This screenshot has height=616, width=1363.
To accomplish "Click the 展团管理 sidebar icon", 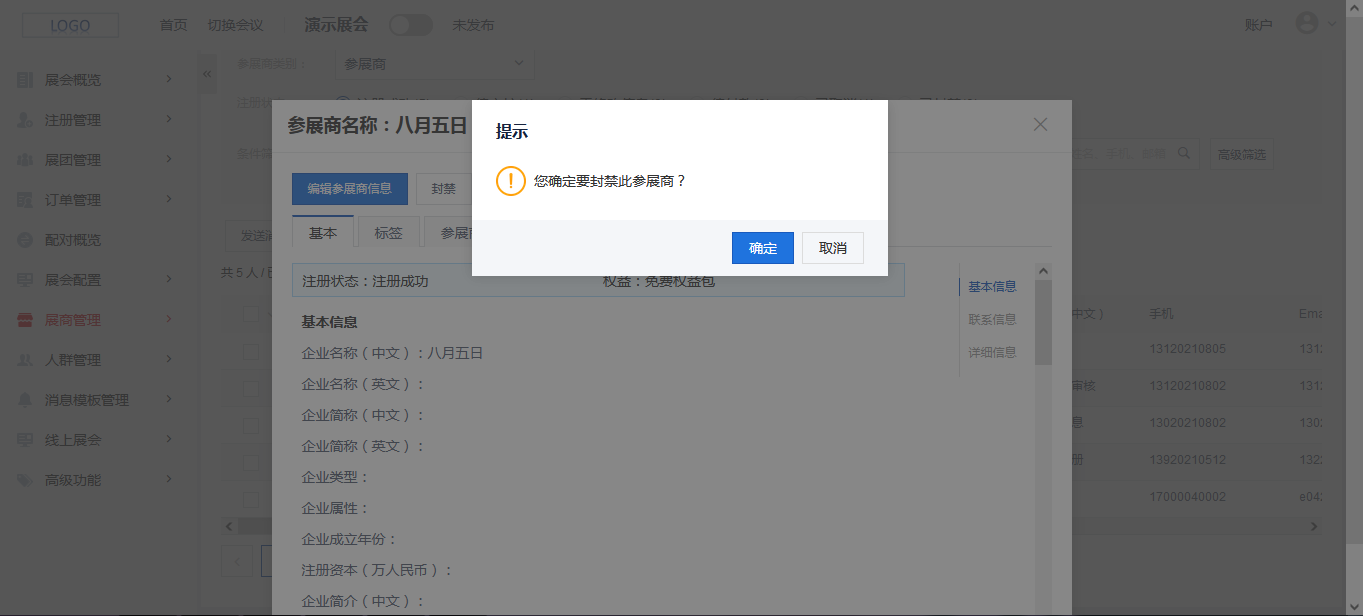I will point(25,160).
